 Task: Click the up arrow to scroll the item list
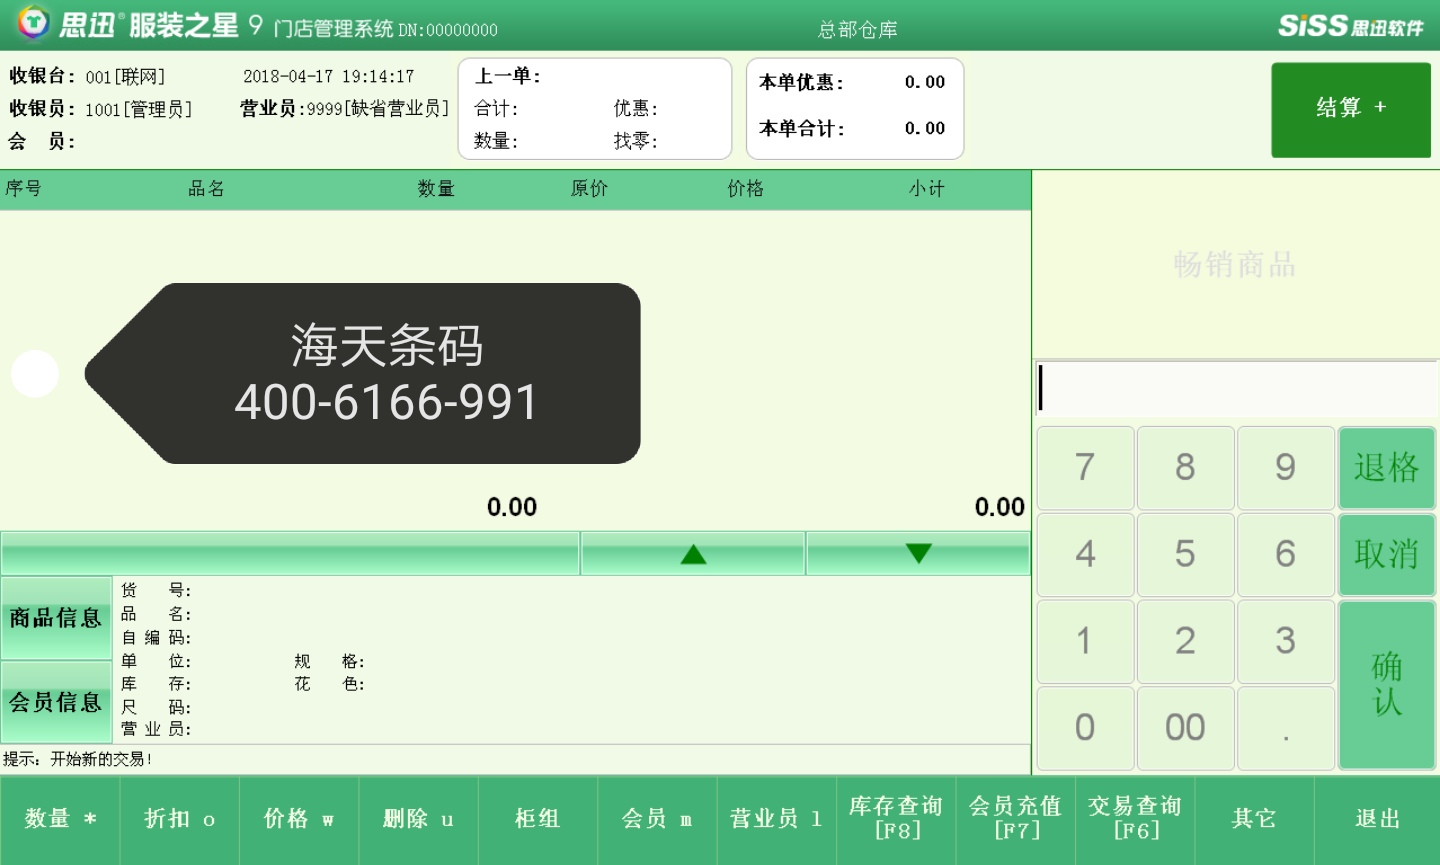(x=693, y=554)
